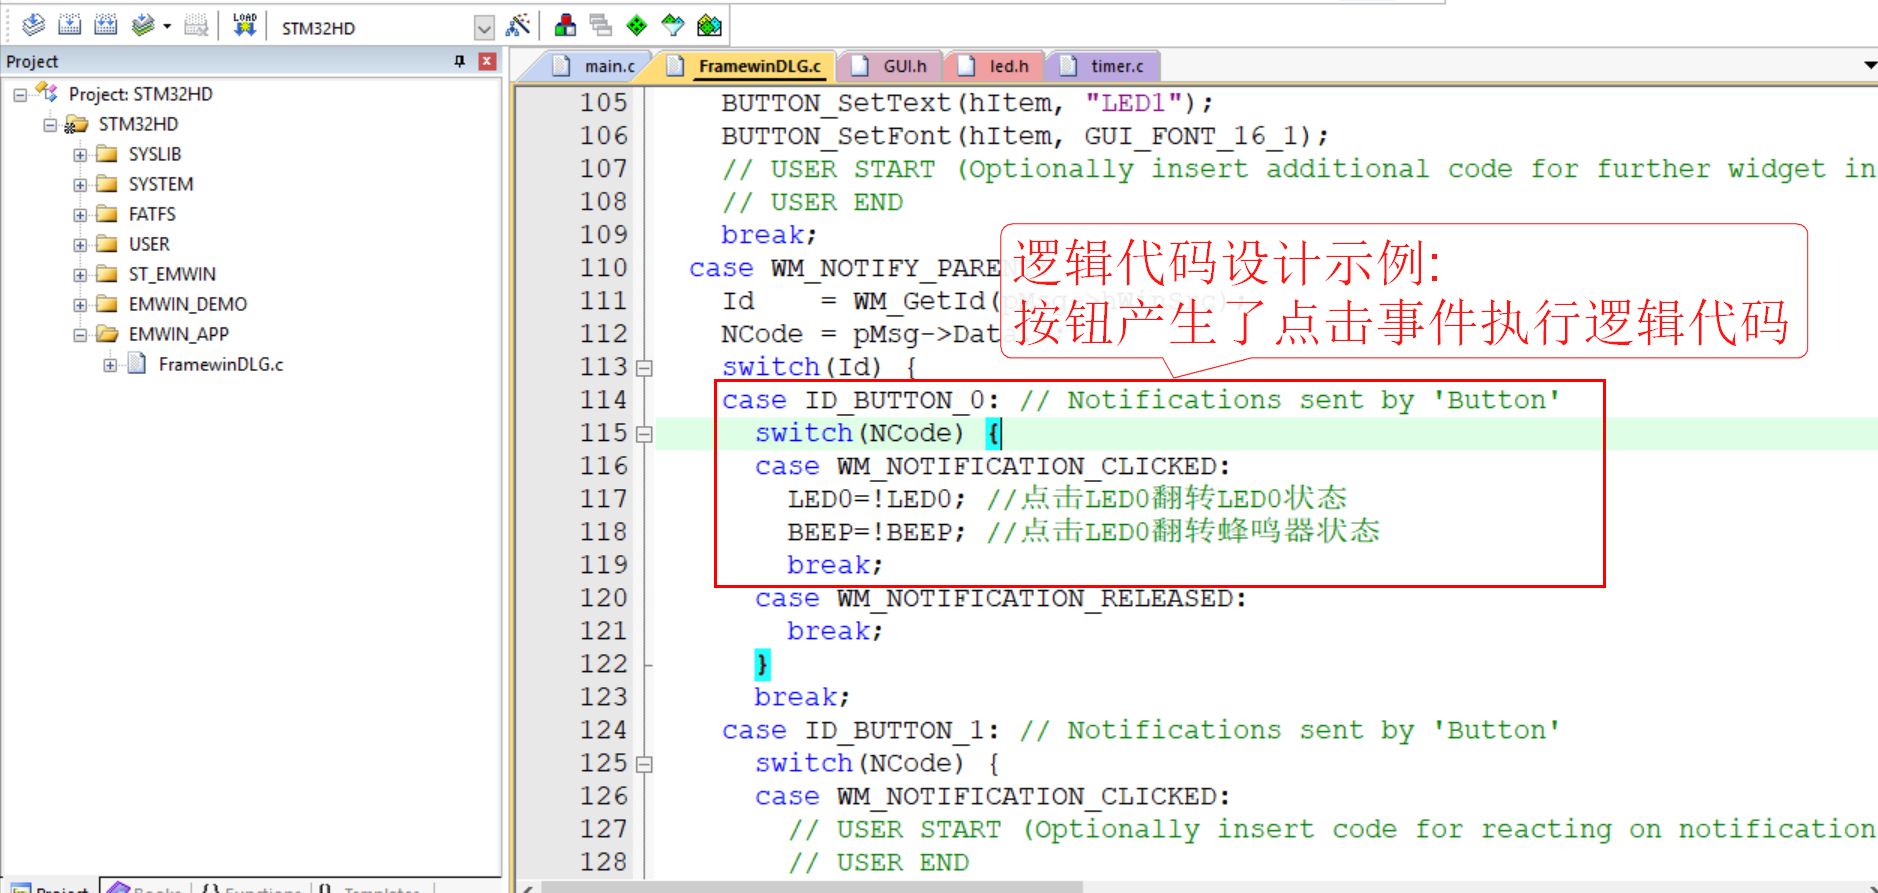
Task: Click the open EMWIN_APP folder icon
Action: pos(107,334)
